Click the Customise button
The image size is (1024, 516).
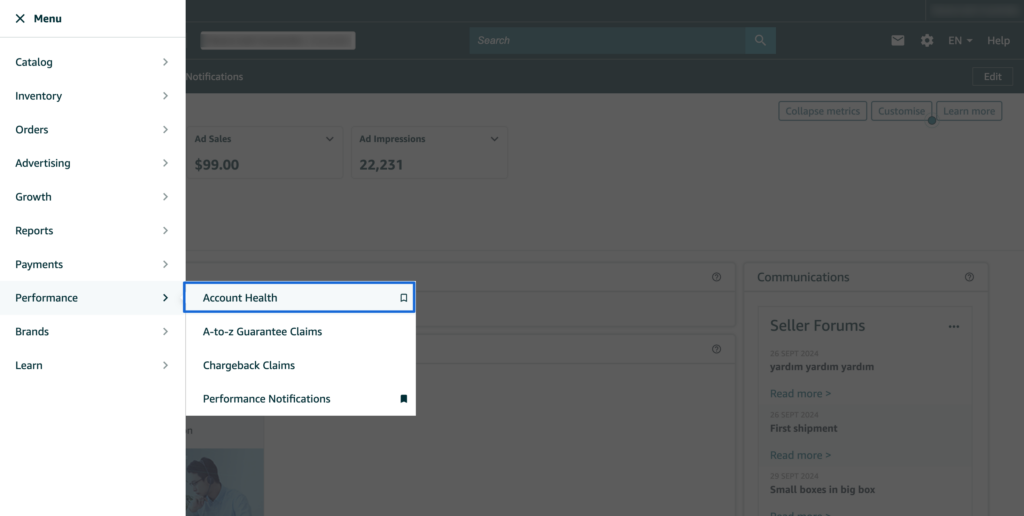point(901,111)
